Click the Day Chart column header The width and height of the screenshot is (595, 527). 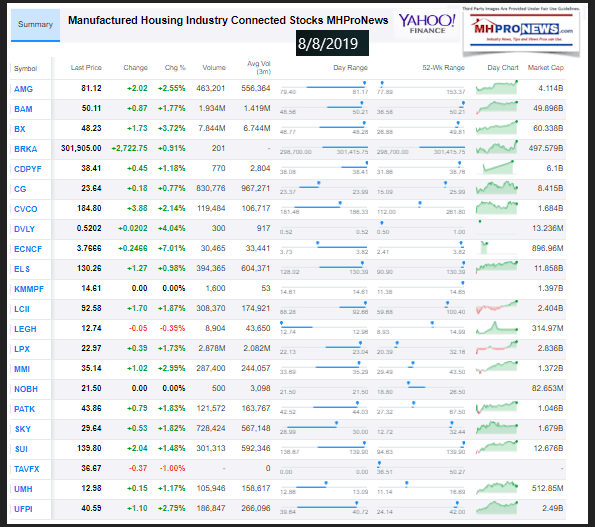tap(503, 68)
